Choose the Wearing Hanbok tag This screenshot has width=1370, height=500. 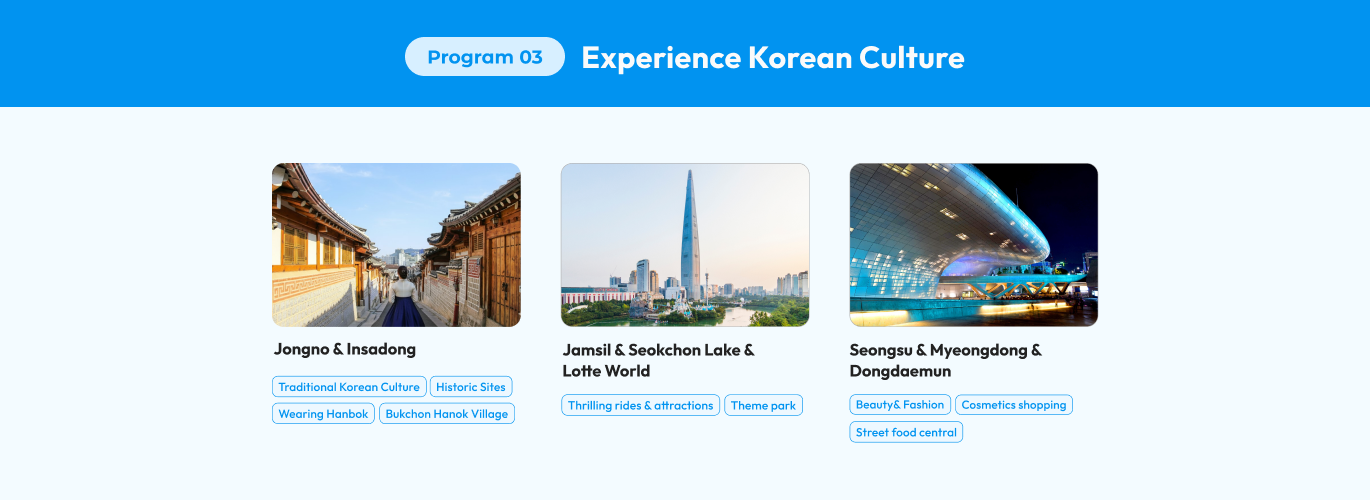click(323, 414)
